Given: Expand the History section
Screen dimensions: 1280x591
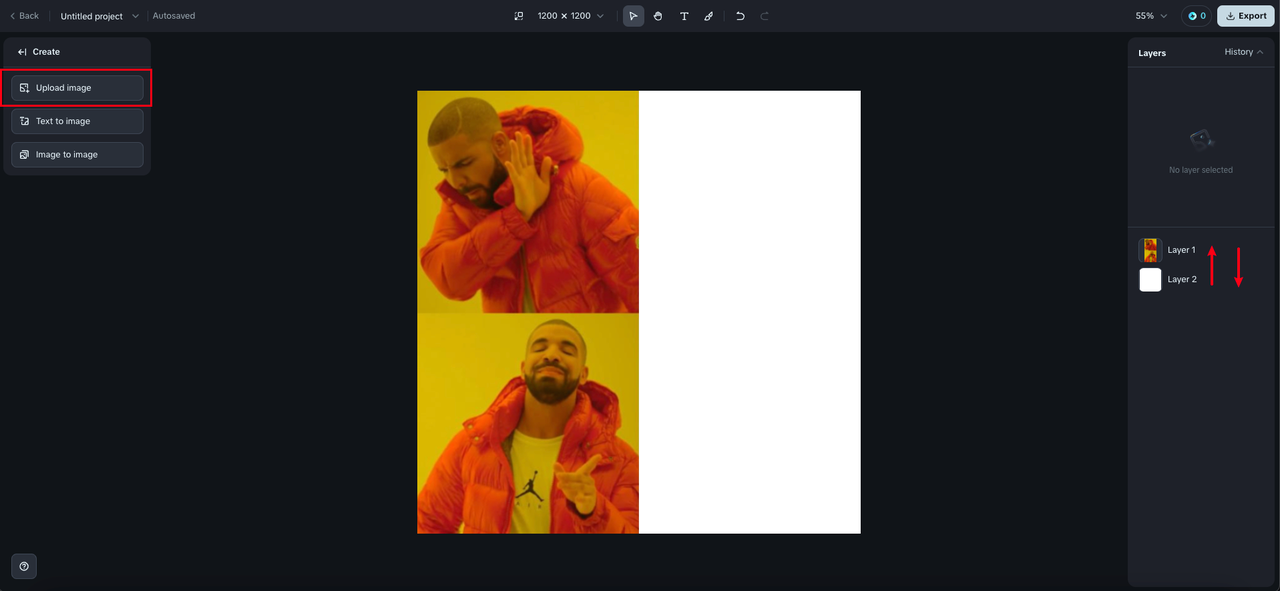Looking at the screenshot, I should coord(1244,52).
